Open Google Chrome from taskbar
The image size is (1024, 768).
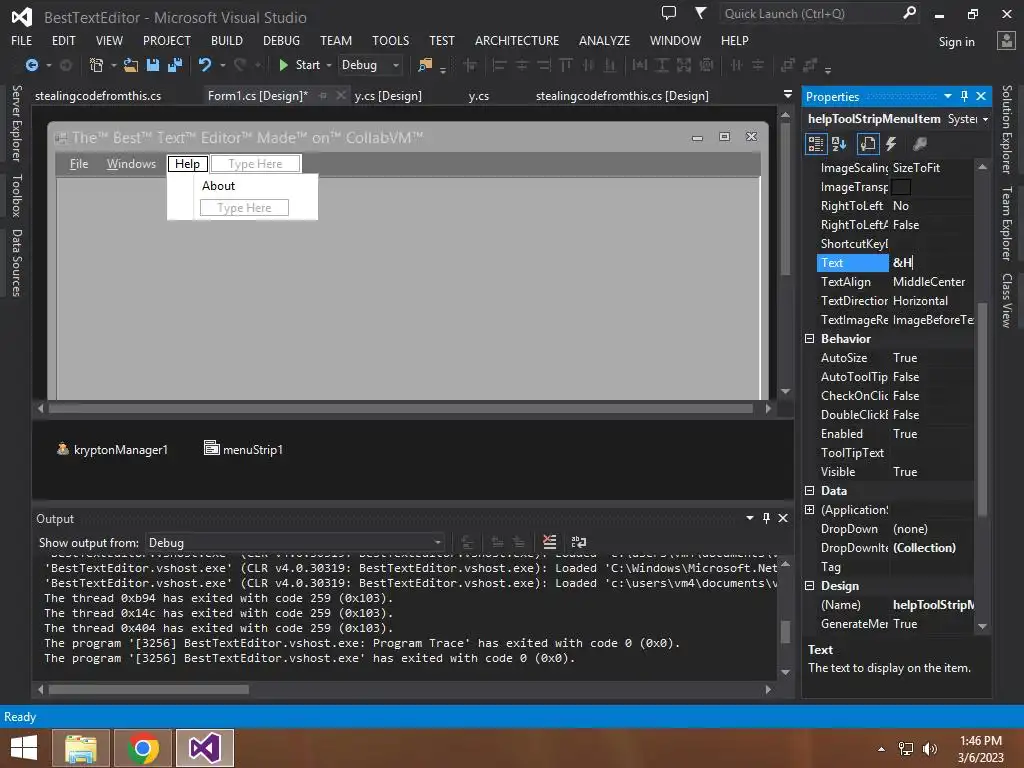tap(143, 748)
